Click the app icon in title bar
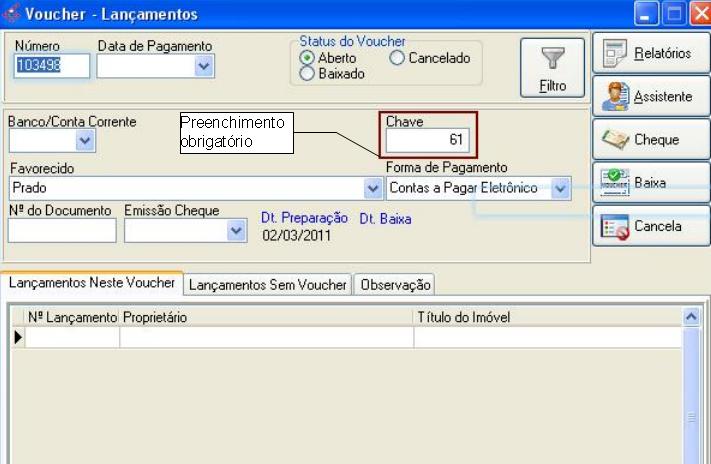Screen dimensions: 711x464 pos(12,15)
